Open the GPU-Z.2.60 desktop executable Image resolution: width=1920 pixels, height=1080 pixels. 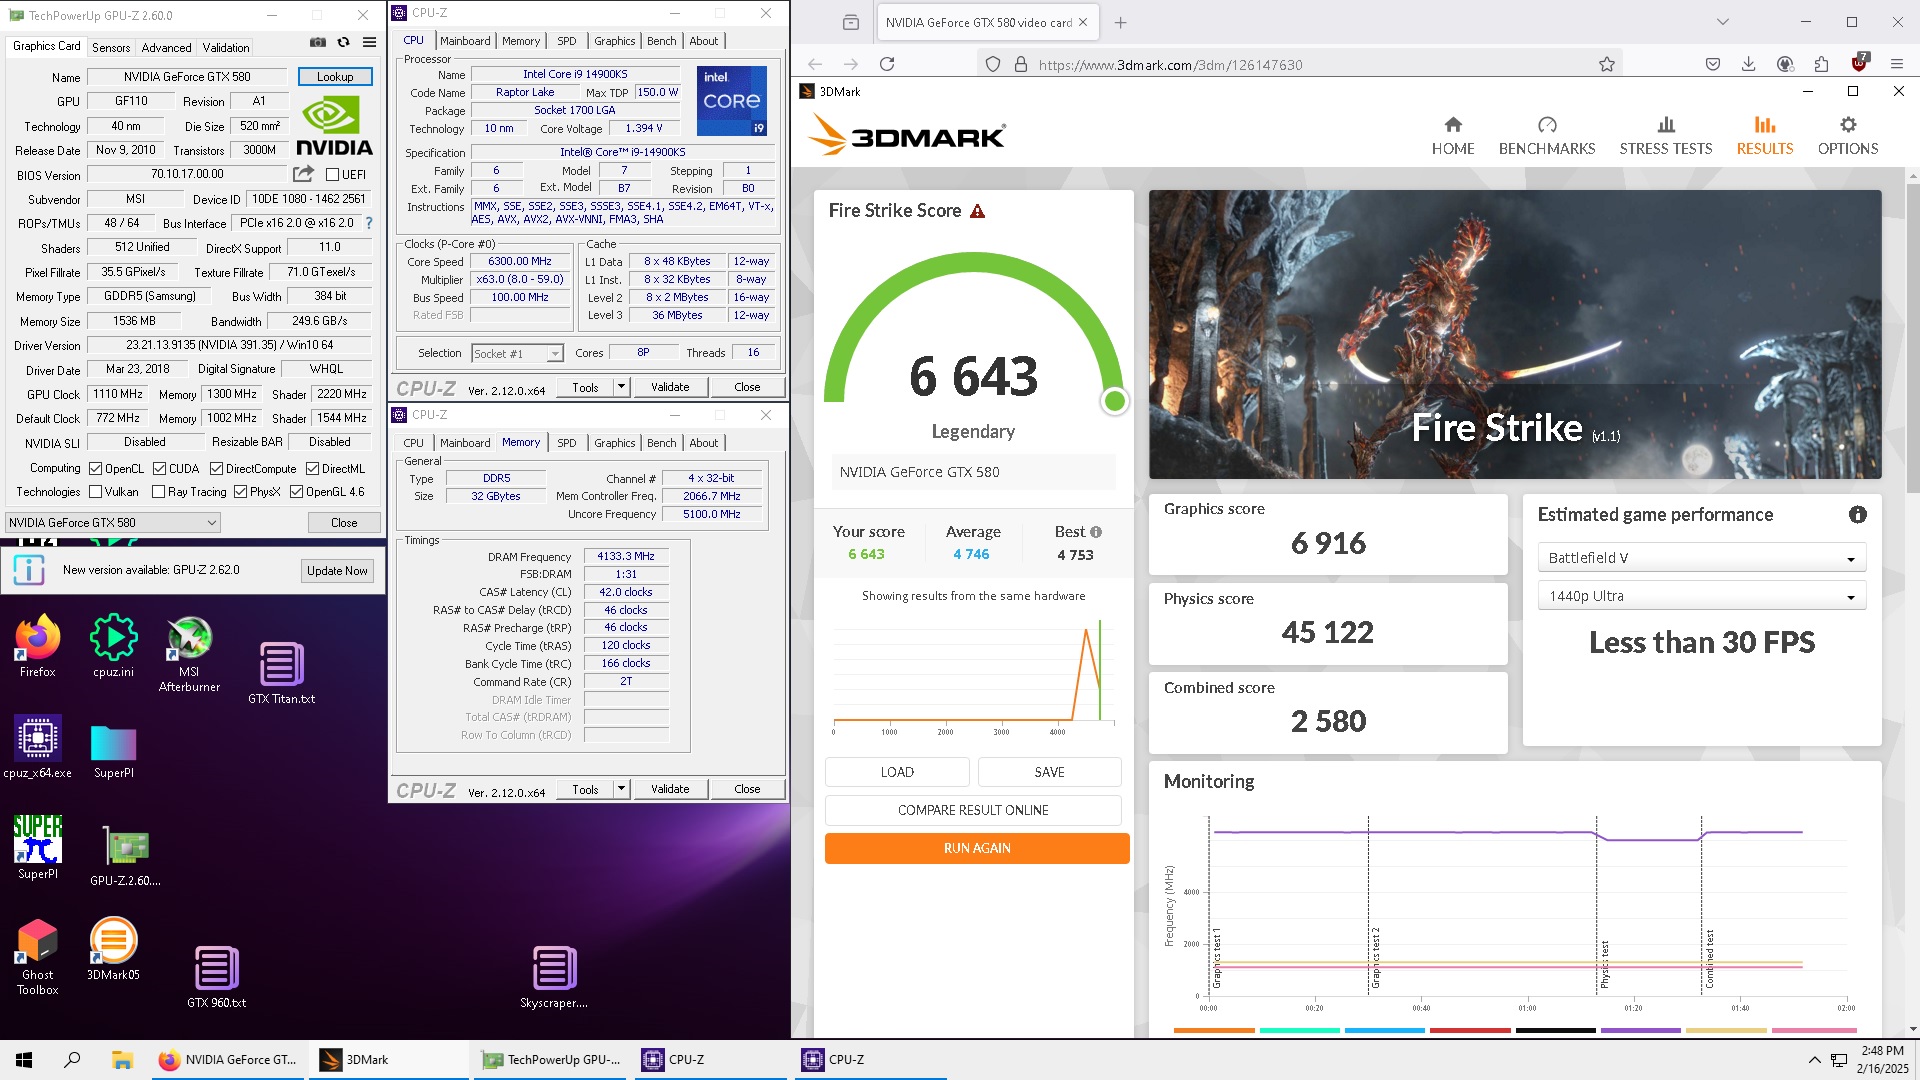(x=125, y=855)
